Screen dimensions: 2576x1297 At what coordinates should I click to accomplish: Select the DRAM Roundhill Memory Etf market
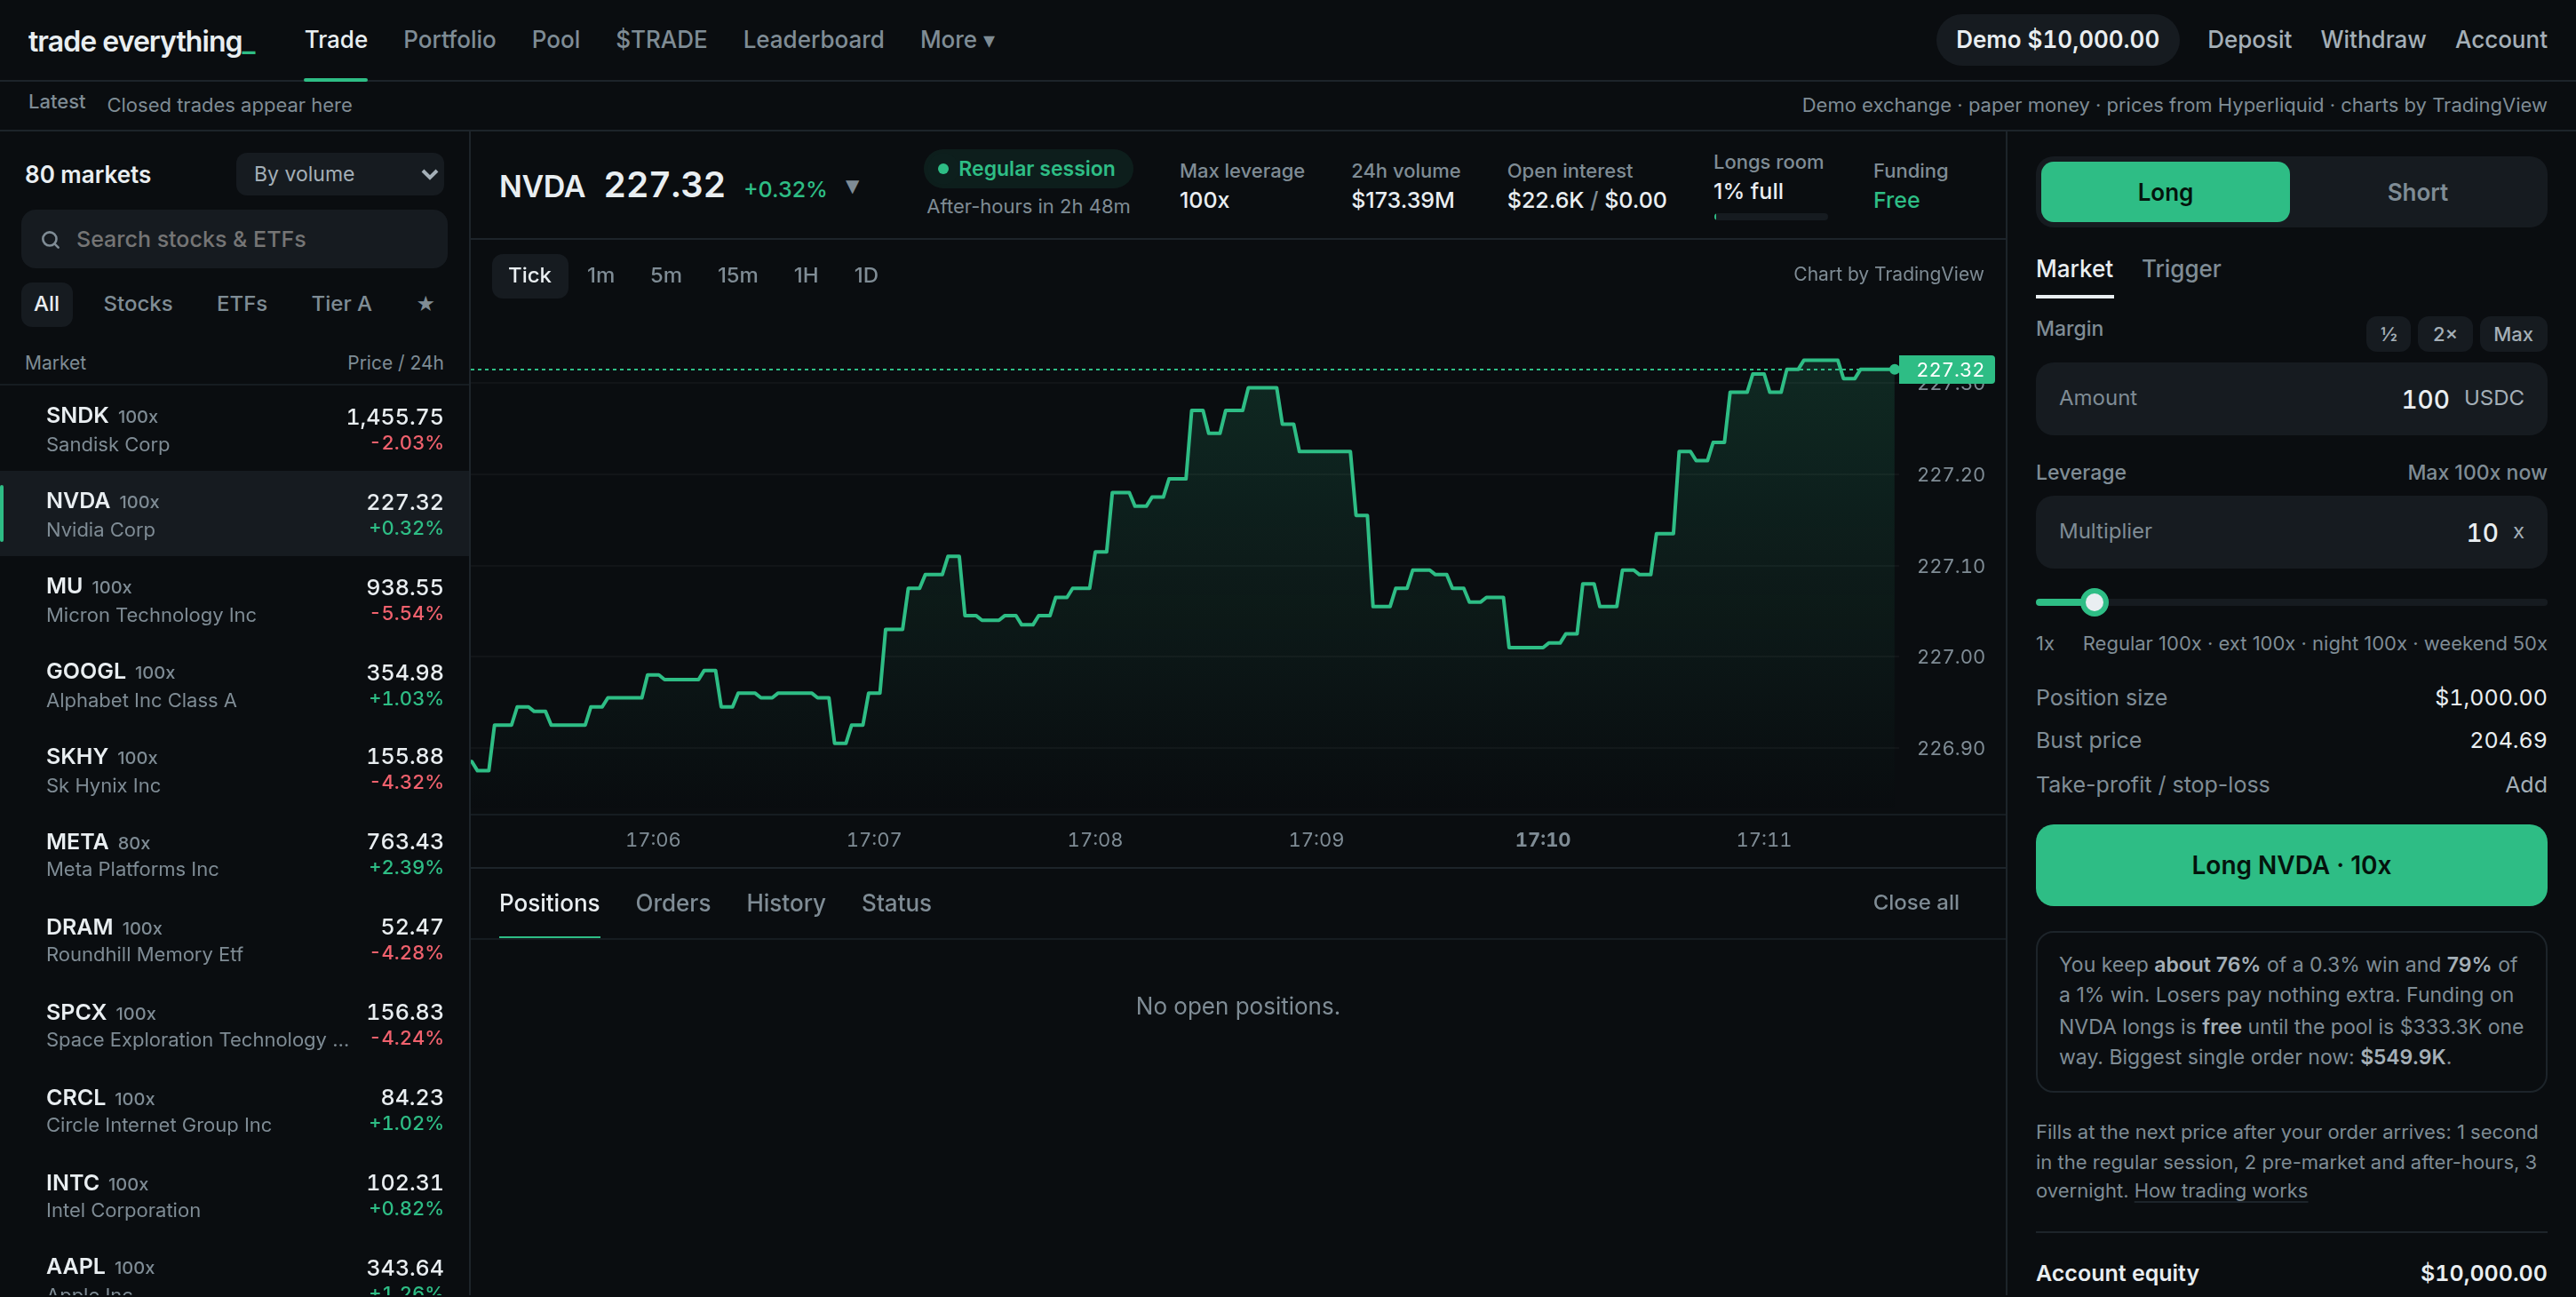(x=235, y=940)
